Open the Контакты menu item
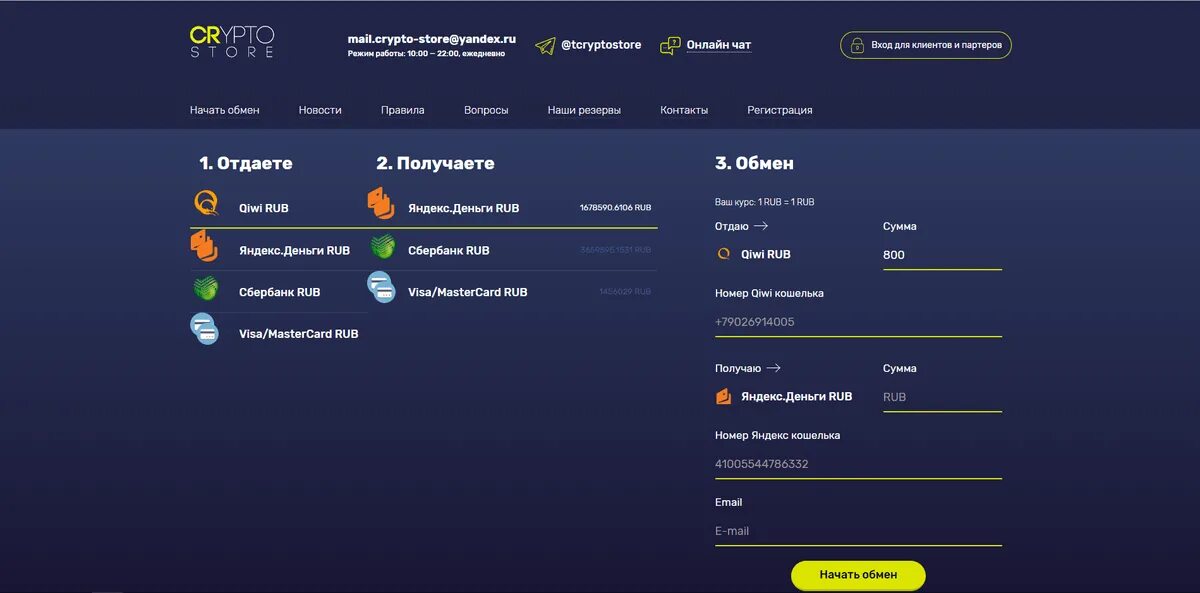This screenshot has width=1200, height=593. tap(684, 110)
